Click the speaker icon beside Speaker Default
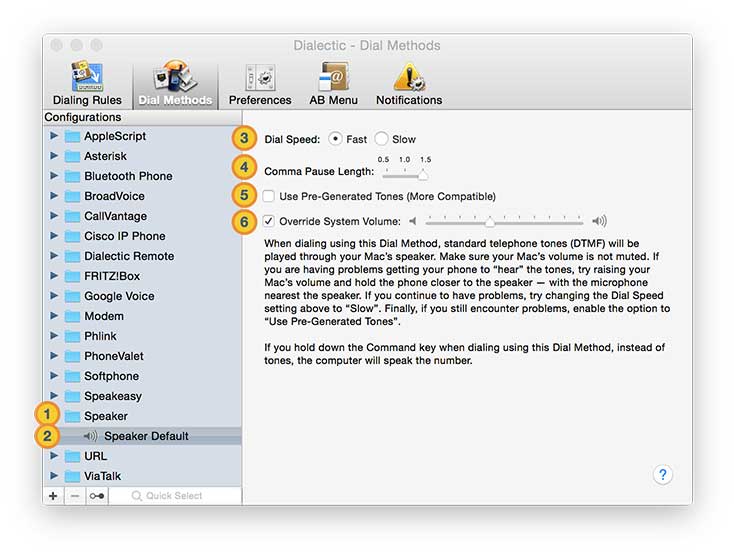This screenshot has height=555, width=734. point(90,436)
